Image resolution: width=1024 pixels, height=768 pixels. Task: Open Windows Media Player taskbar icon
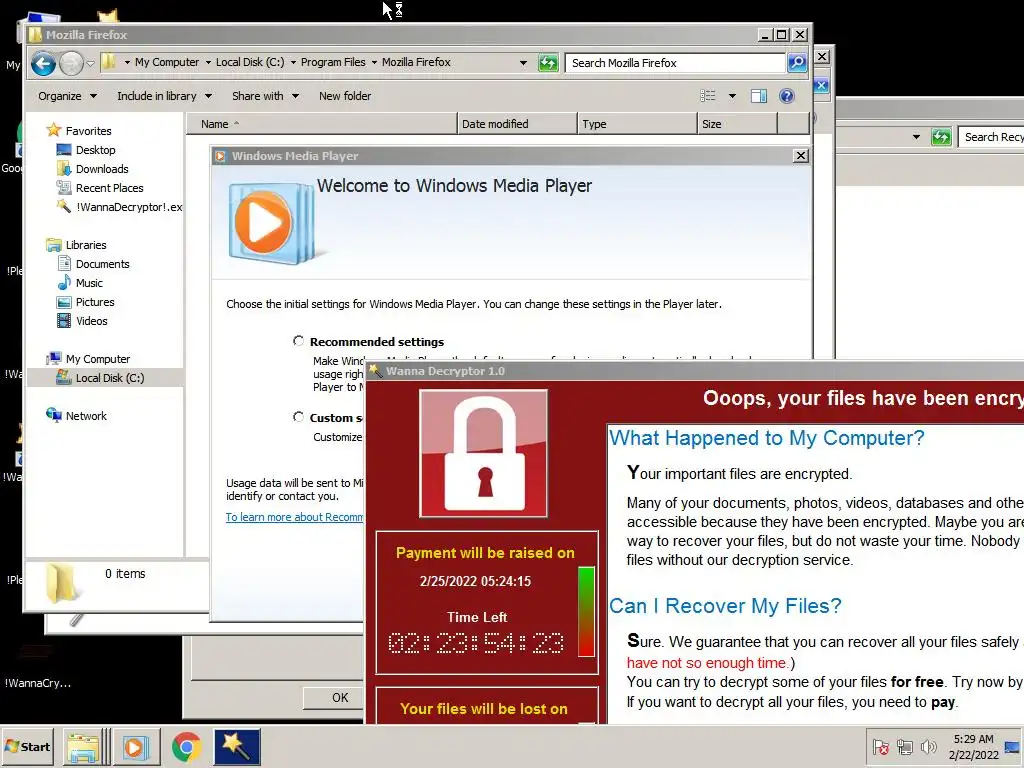137,747
